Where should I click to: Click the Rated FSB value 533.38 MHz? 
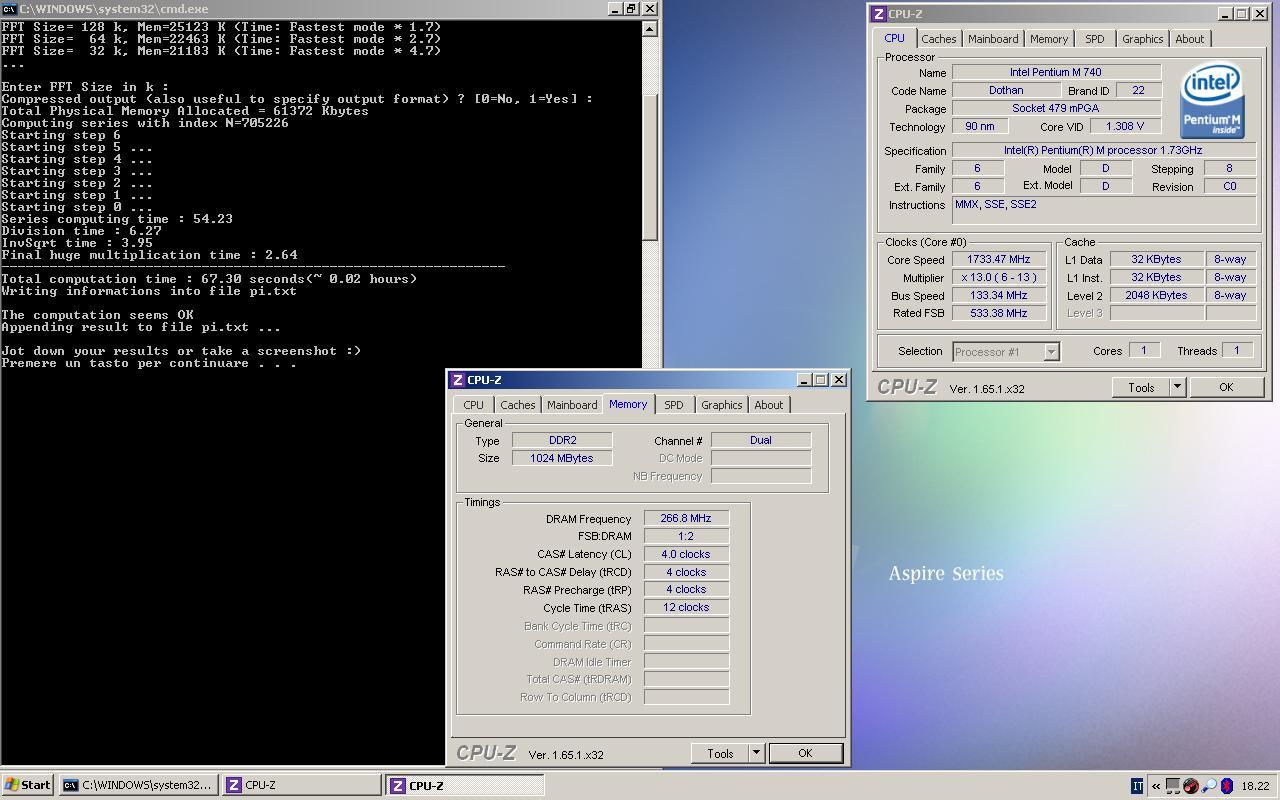coord(999,313)
